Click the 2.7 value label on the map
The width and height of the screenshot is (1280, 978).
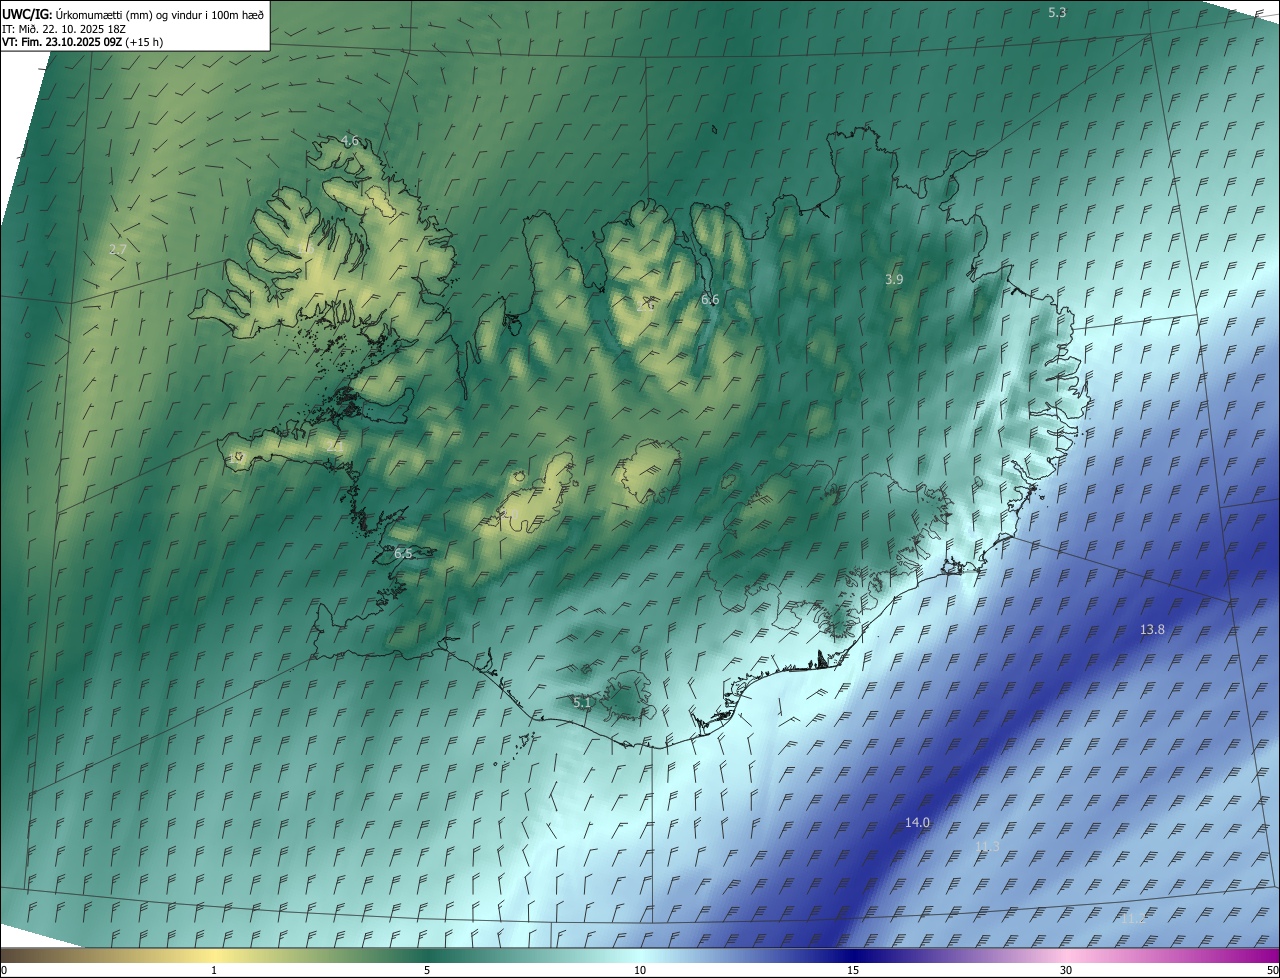pyautogui.click(x=117, y=249)
